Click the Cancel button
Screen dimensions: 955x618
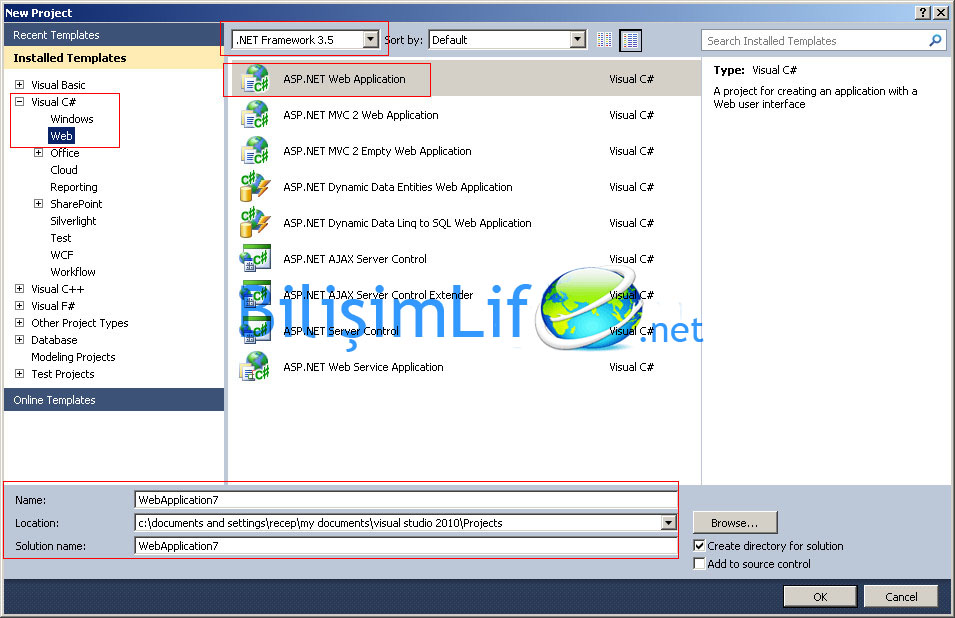(x=901, y=597)
